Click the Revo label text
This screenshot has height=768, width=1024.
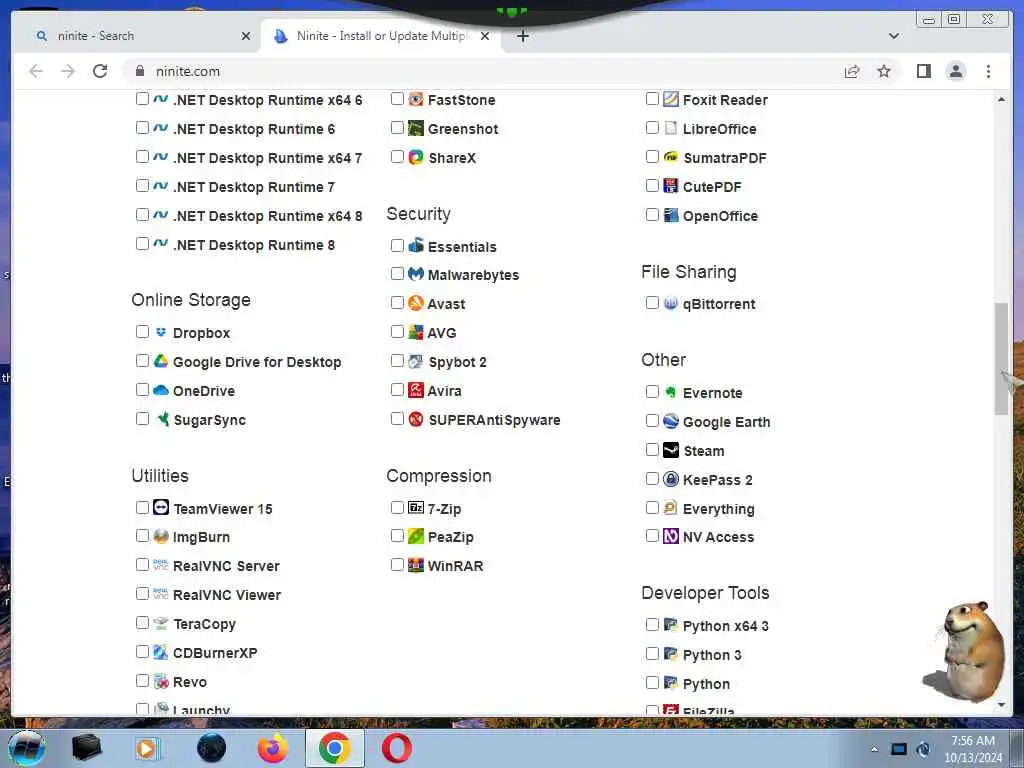(x=189, y=682)
